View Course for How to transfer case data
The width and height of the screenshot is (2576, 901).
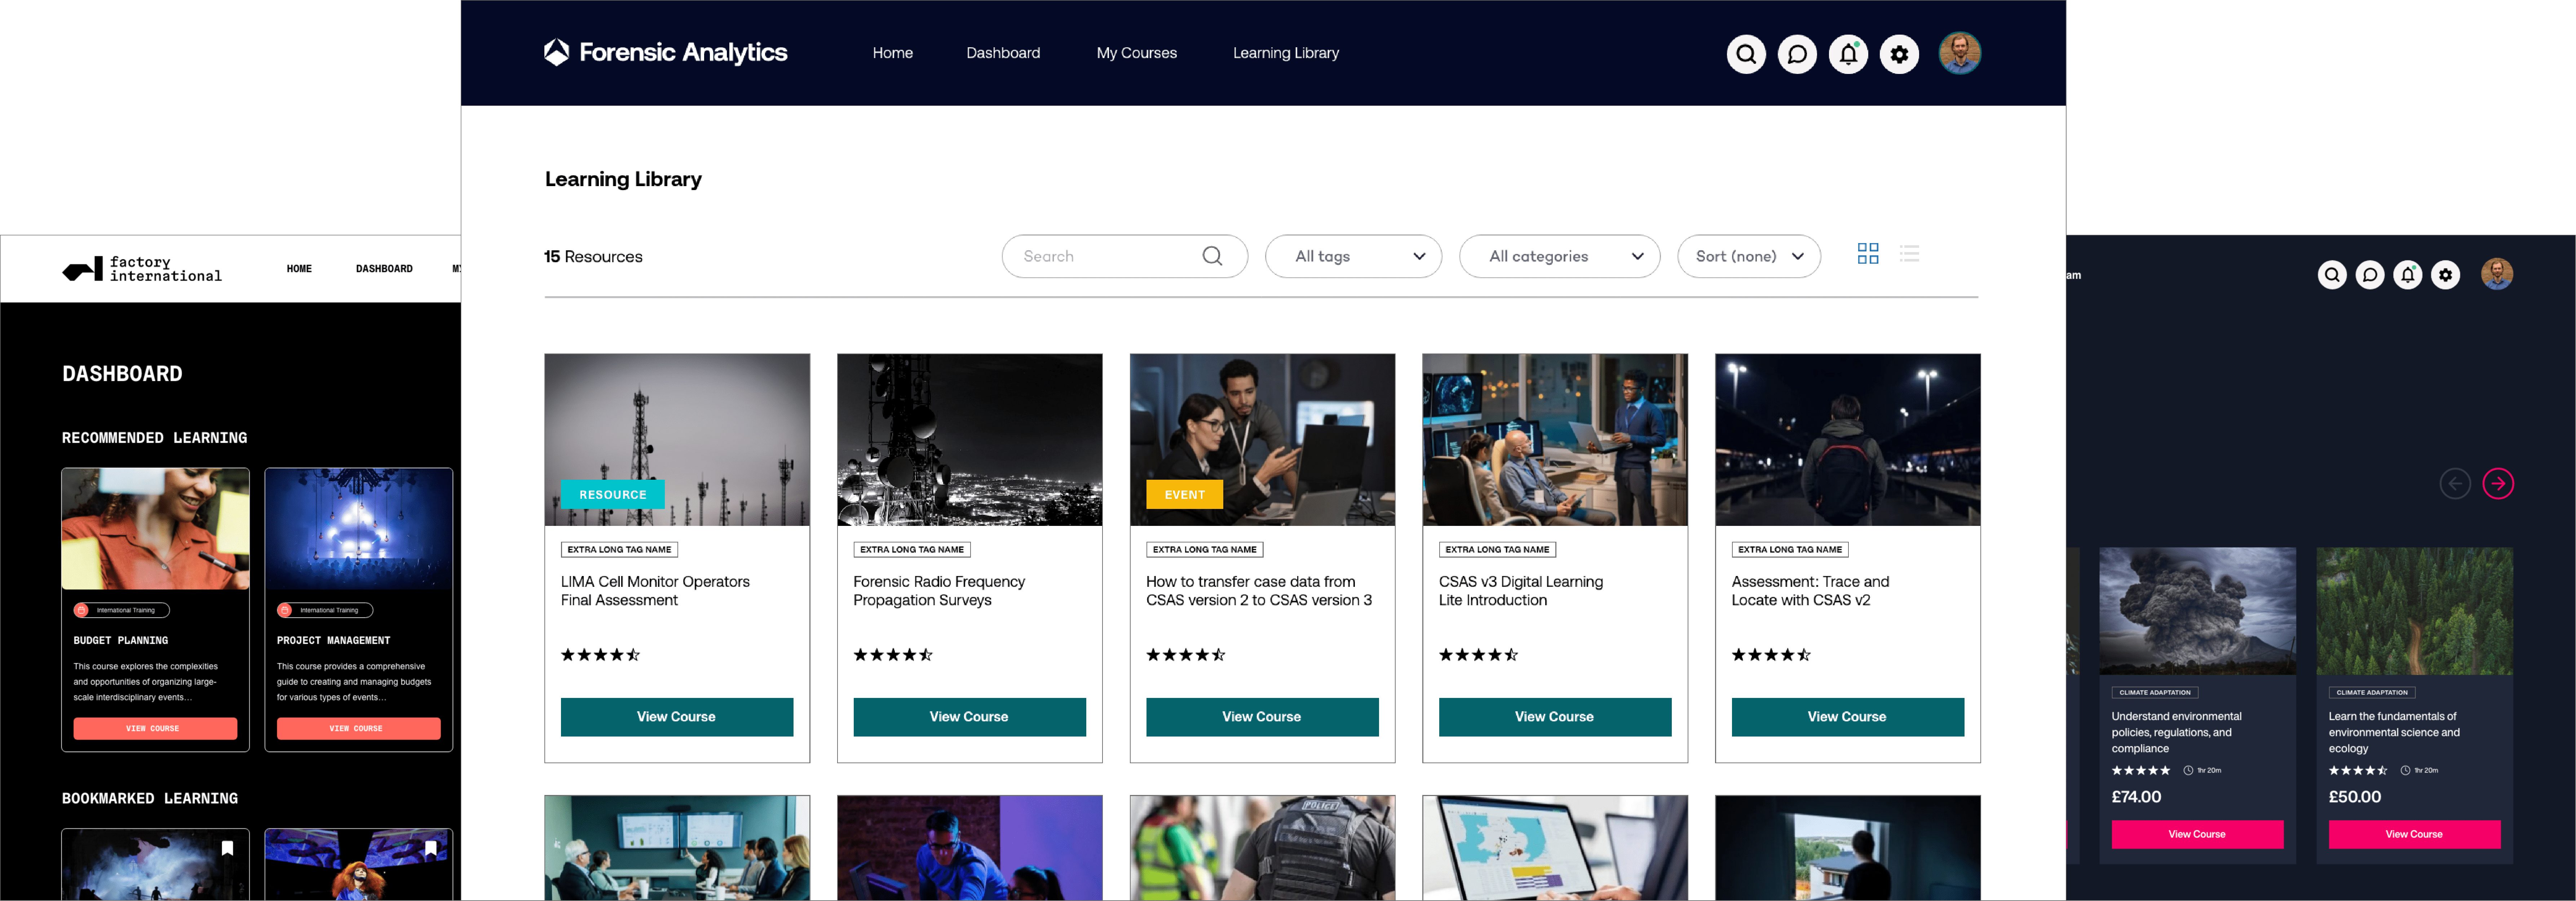(1262, 717)
